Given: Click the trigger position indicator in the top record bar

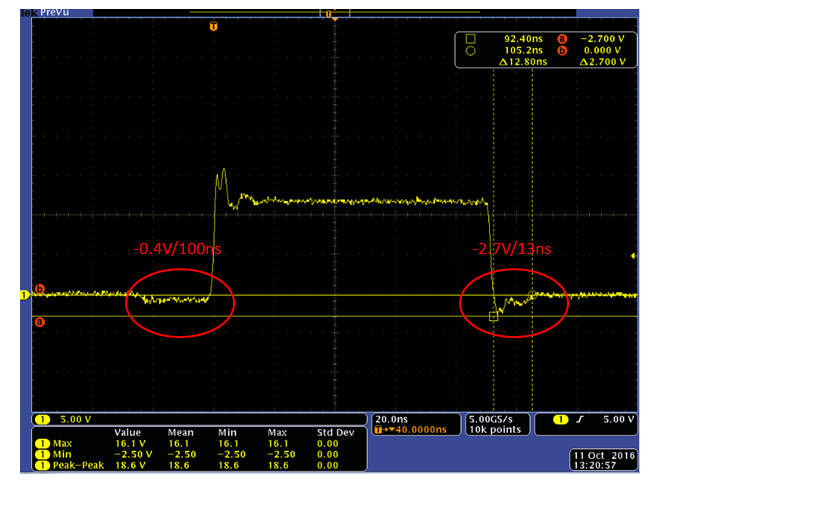Looking at the screenshot, I should coord(329,14).
